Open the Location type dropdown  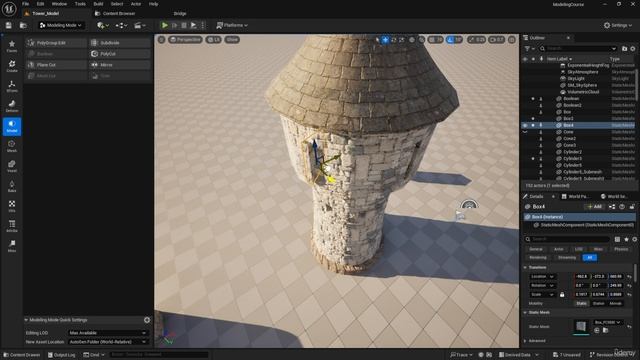pyautogui.click(x=542, y=277)
